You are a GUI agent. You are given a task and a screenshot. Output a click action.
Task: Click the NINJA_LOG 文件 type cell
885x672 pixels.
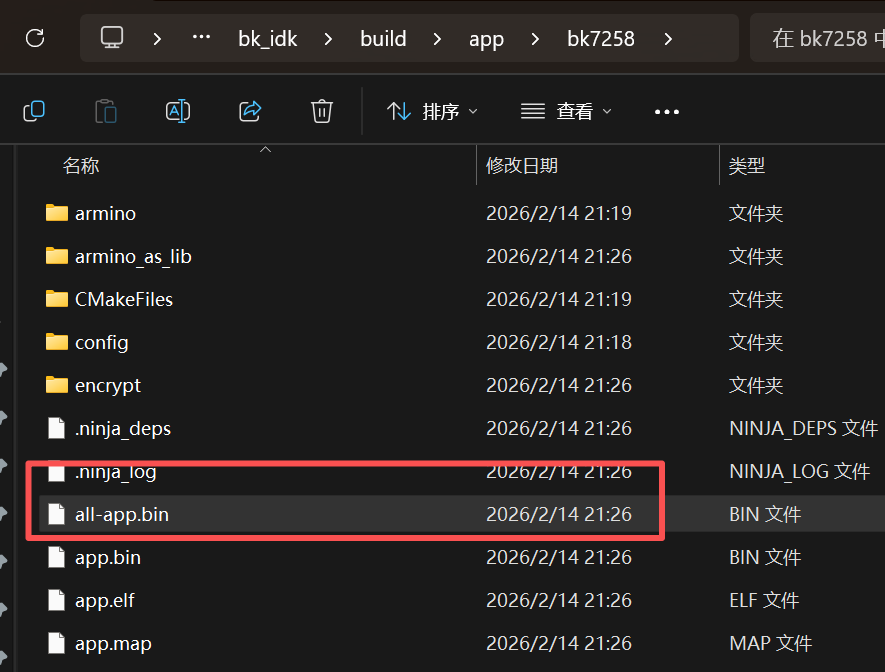[799, 471]
